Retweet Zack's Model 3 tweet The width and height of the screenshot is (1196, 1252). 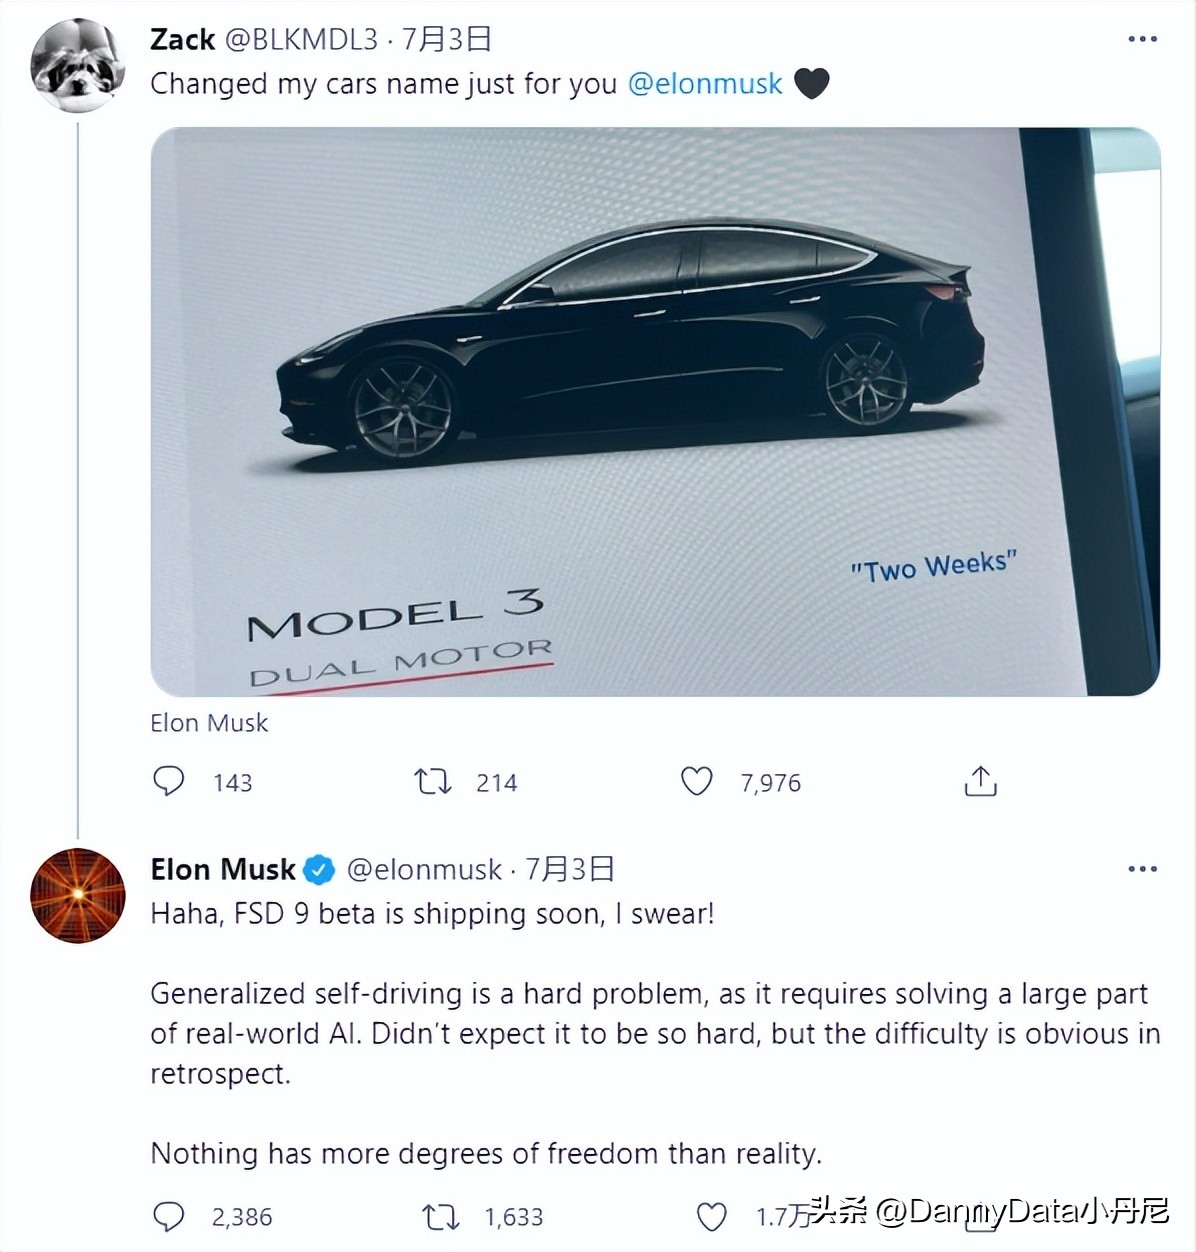click(433, 781)
